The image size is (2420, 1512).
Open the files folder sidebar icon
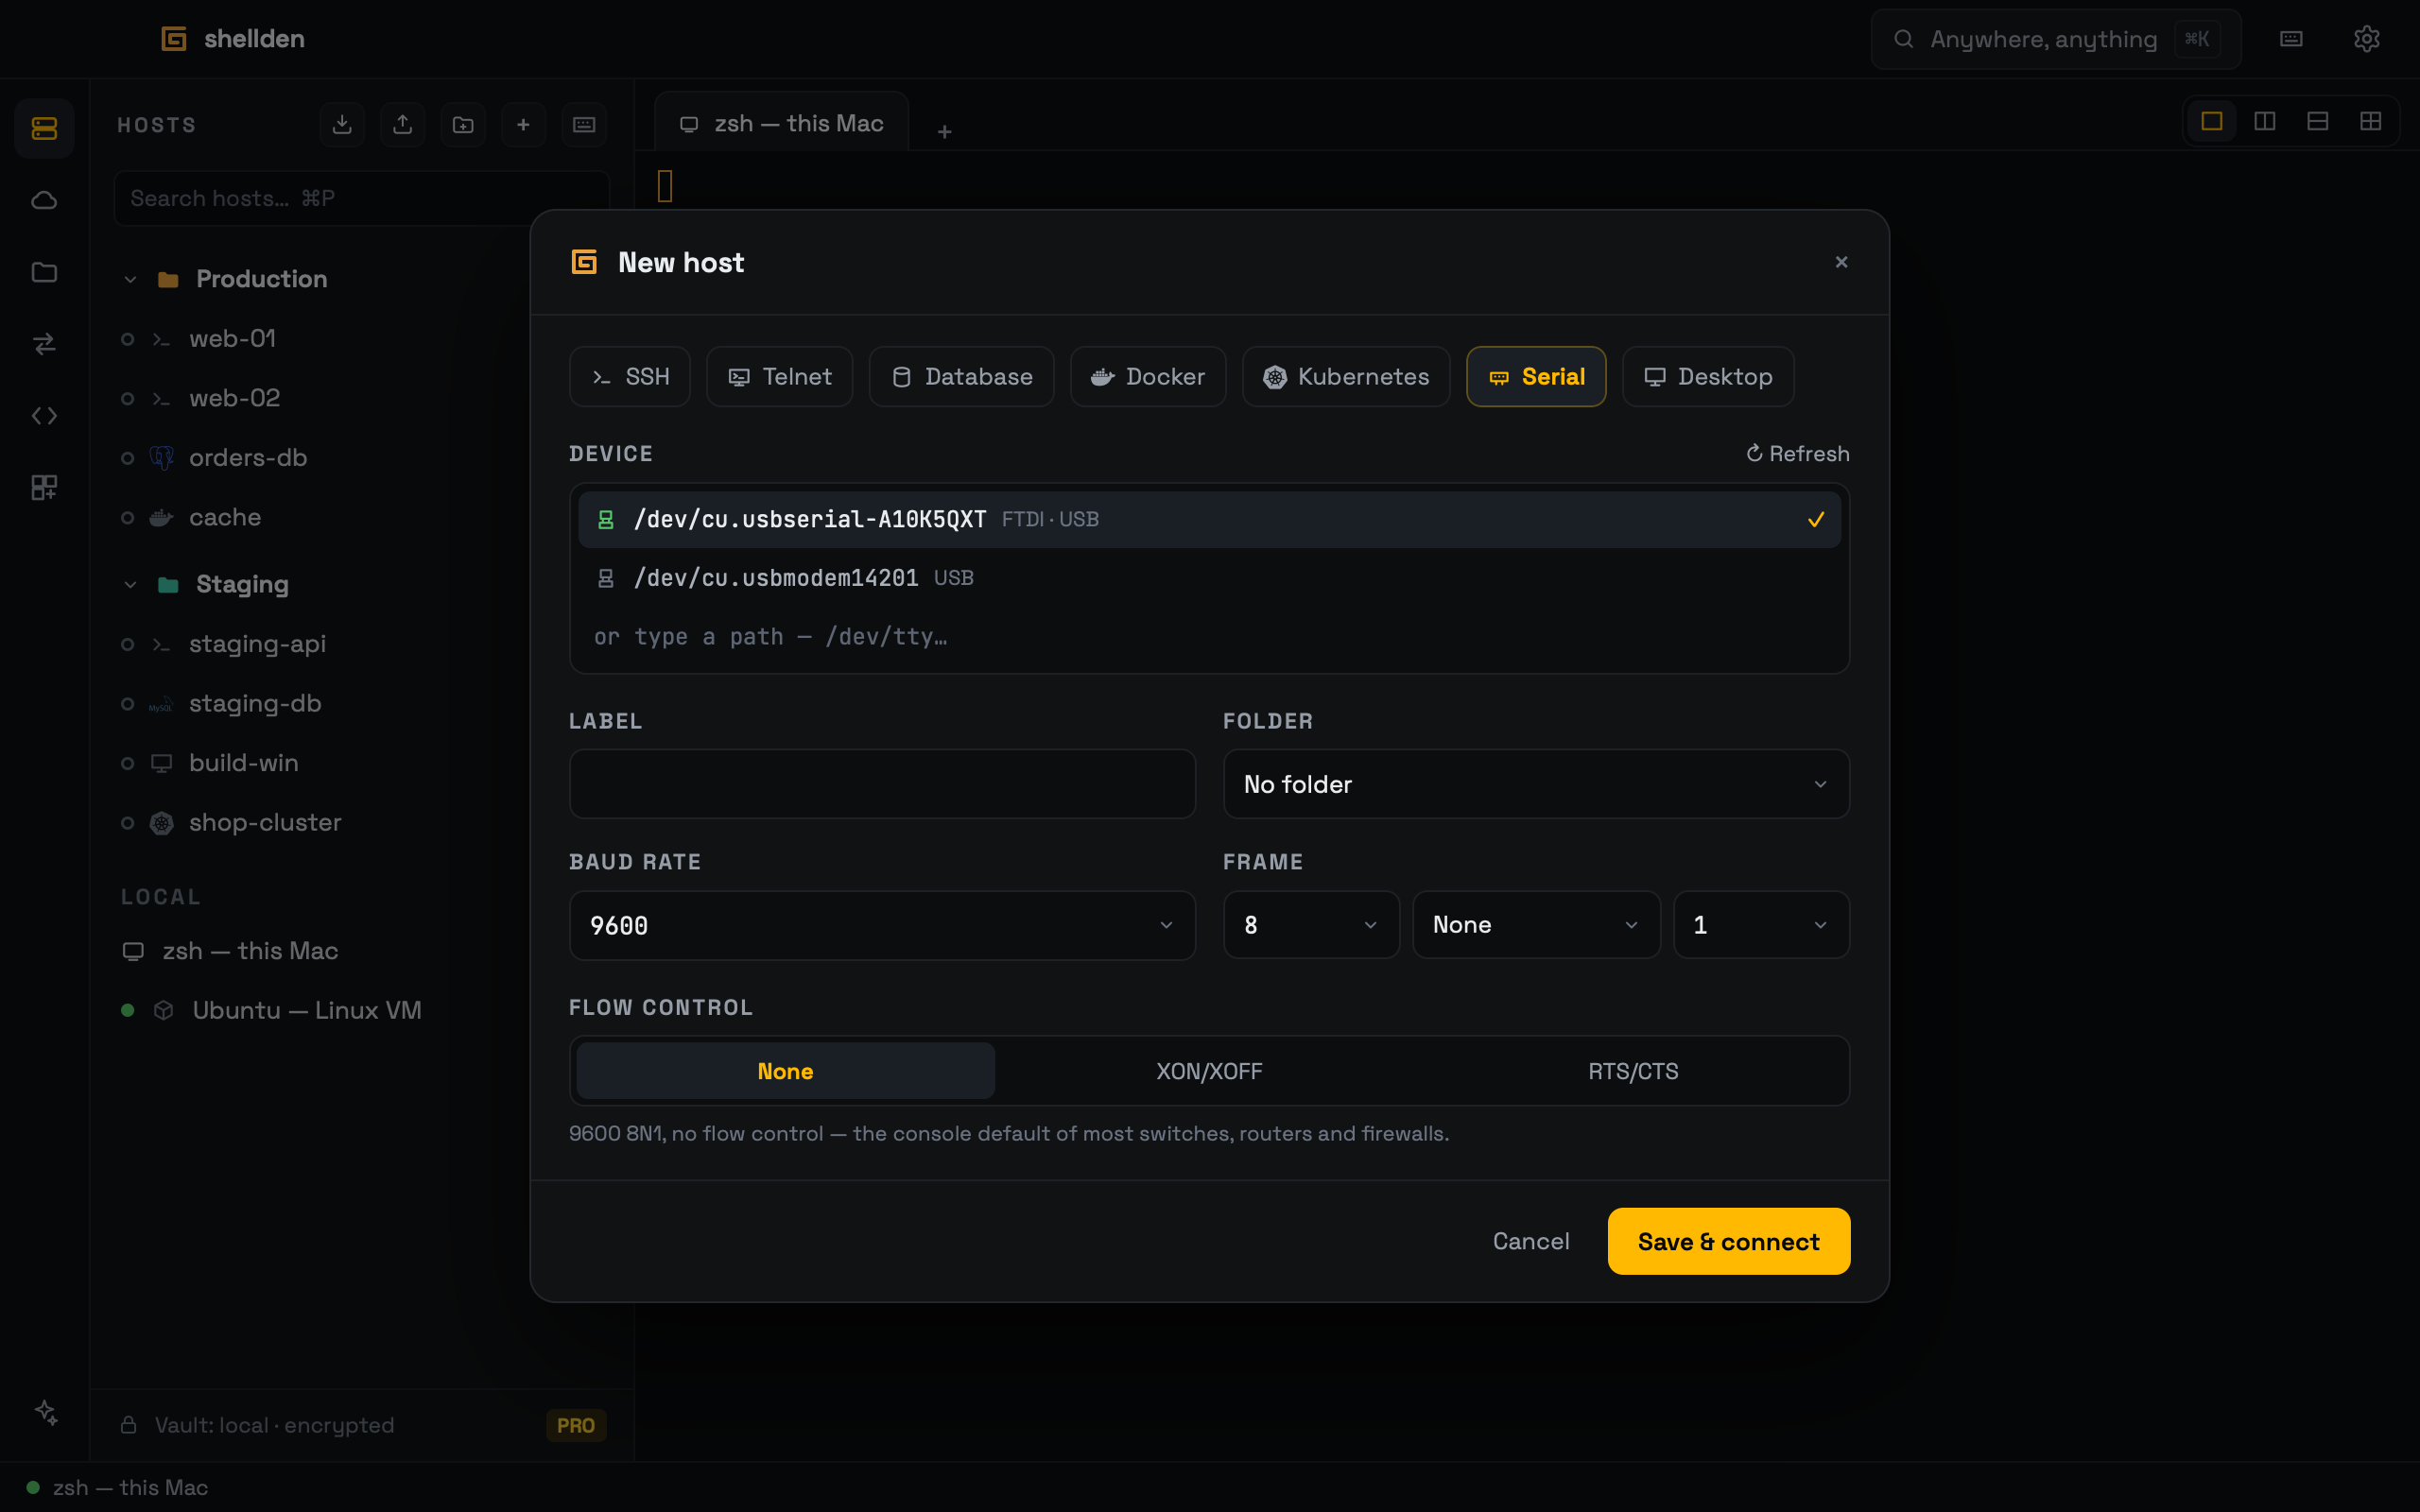(x=44, y=272)
